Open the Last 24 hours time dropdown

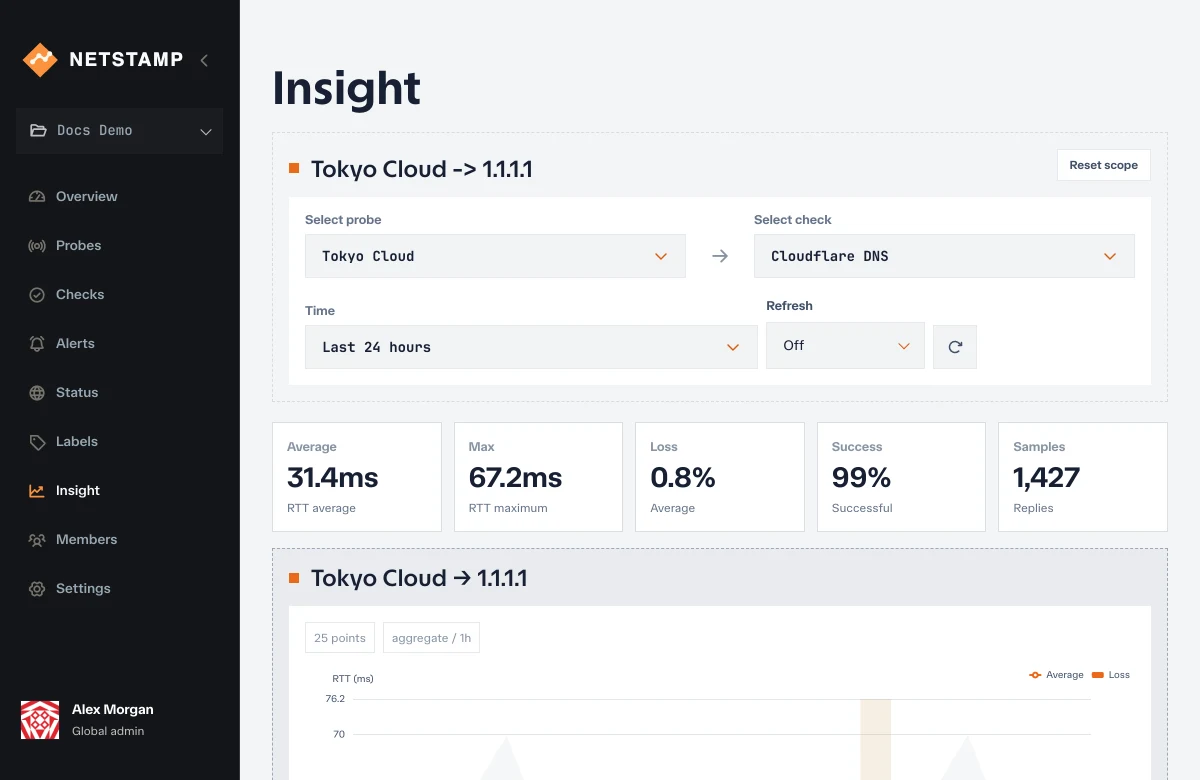531,347
